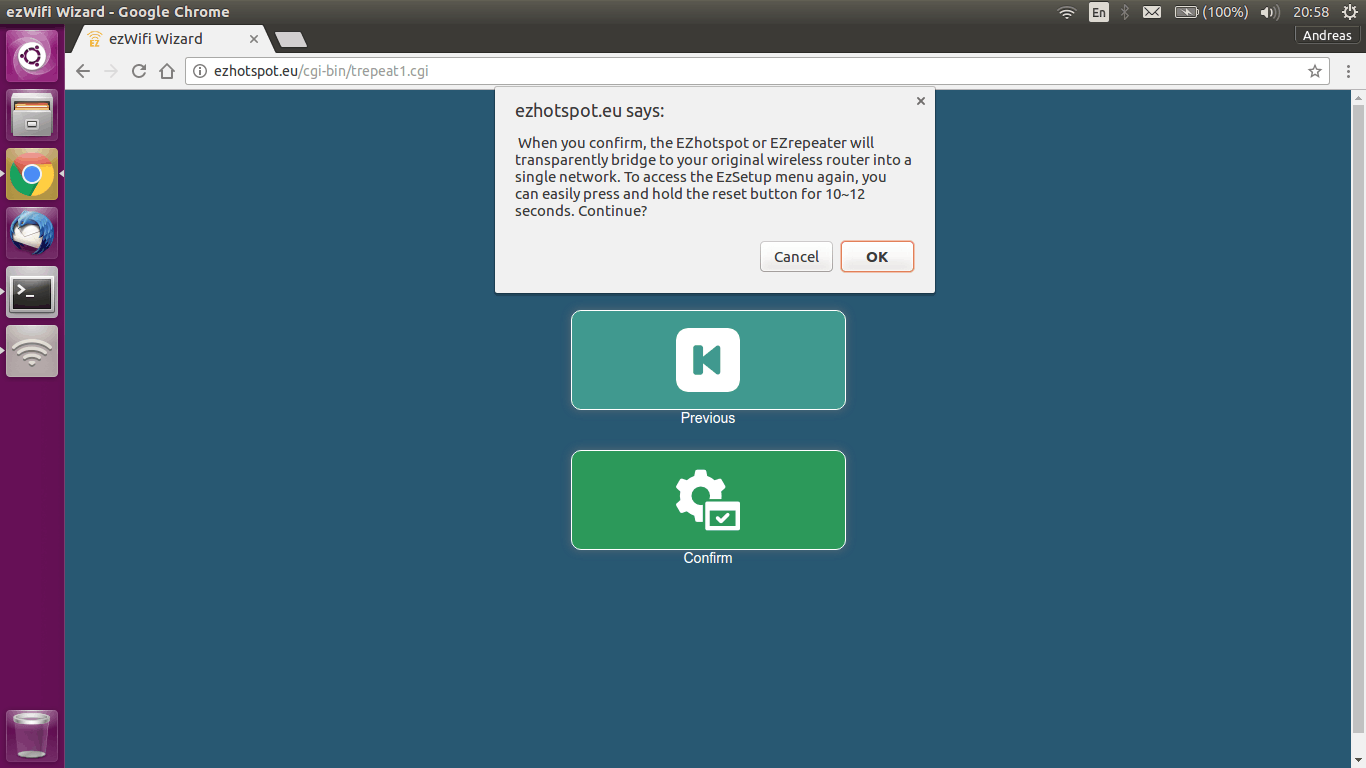Click the browser forward arrow
This screenshot has width=1366, height=768.
coord(111,71)
